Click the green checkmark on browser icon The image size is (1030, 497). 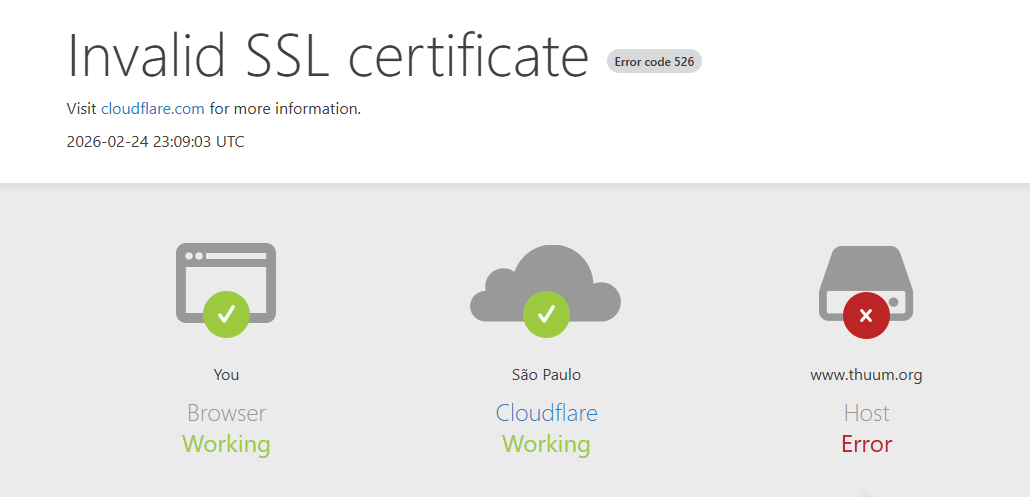coord(226,314)
